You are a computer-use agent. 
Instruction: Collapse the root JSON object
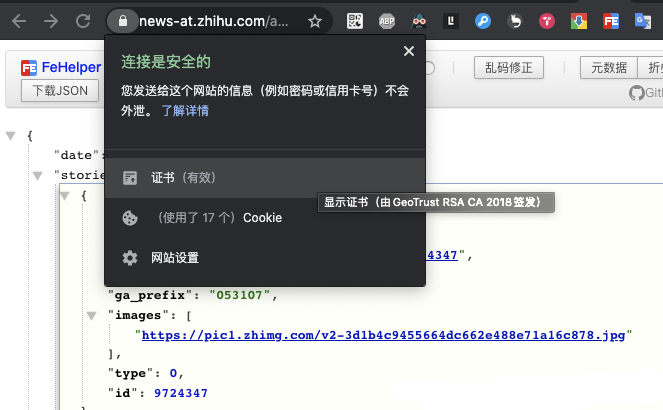coord(11,136)
